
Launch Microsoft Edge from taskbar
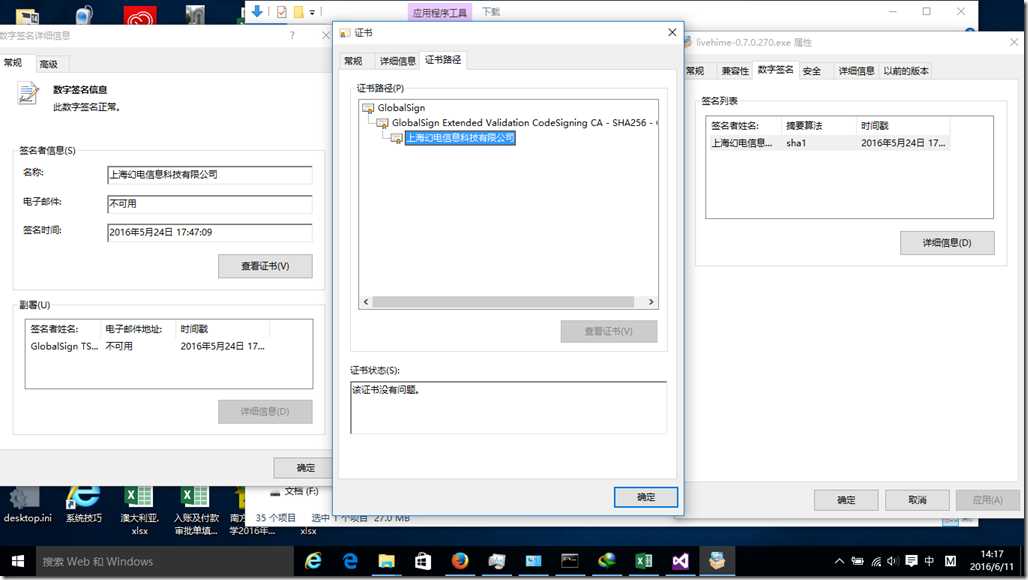350,561
